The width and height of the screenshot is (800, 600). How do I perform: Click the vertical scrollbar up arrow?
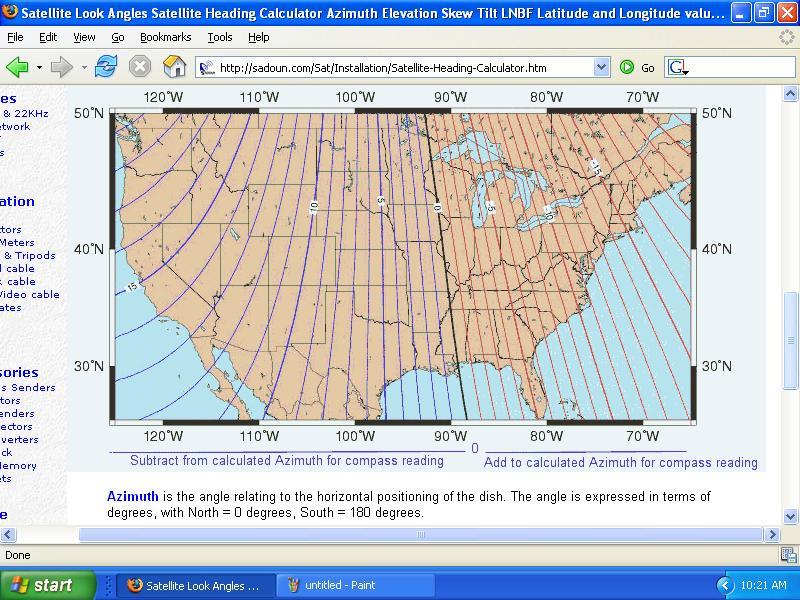pos(790,94)
